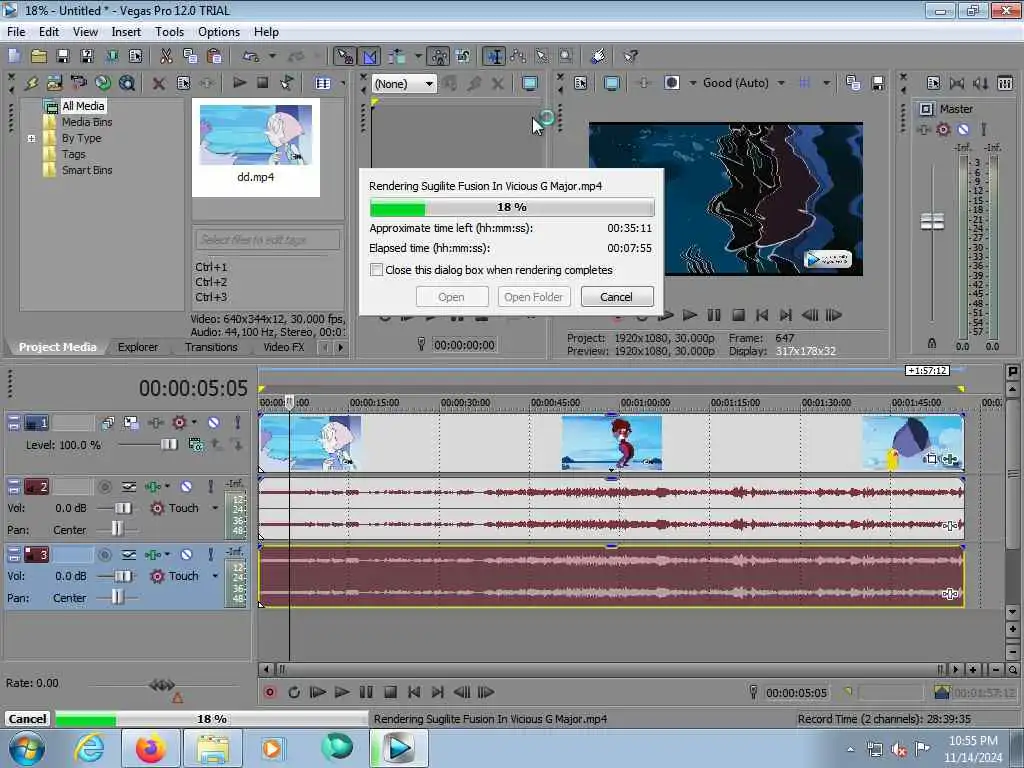Open the Insert menu

pos(126,32)
